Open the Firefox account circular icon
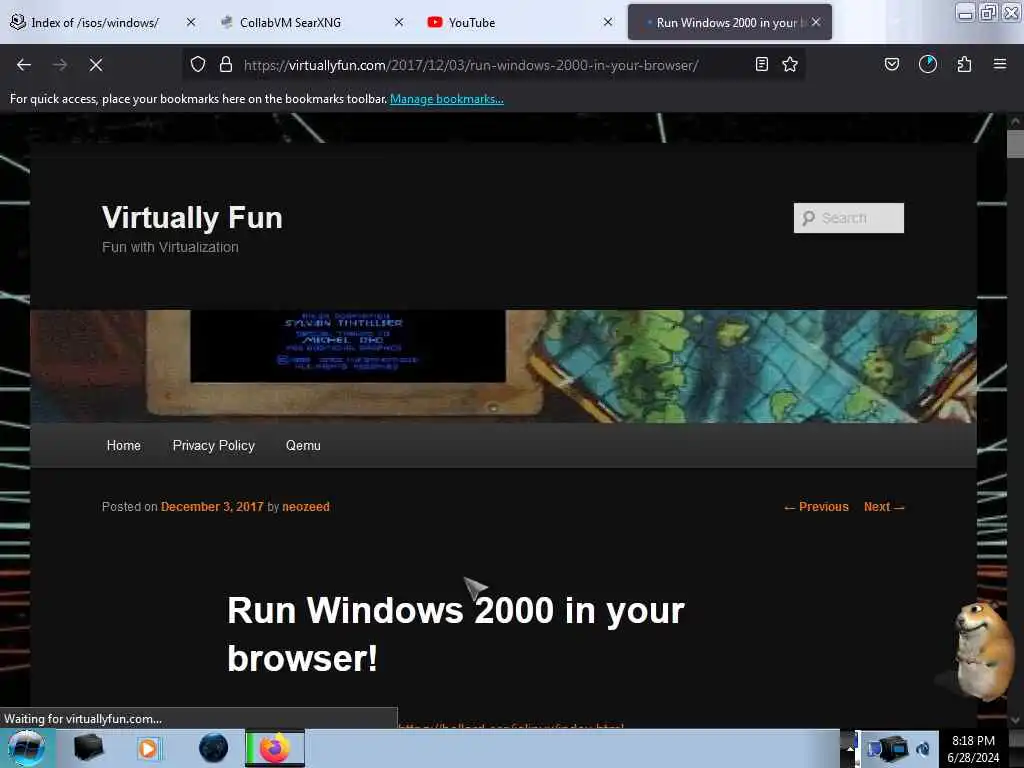The width and height of the screenshot is (1024, 768). coord(928,64)
